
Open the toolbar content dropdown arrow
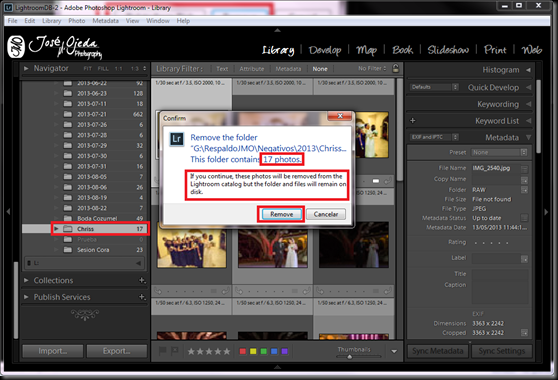click(394, 351)
